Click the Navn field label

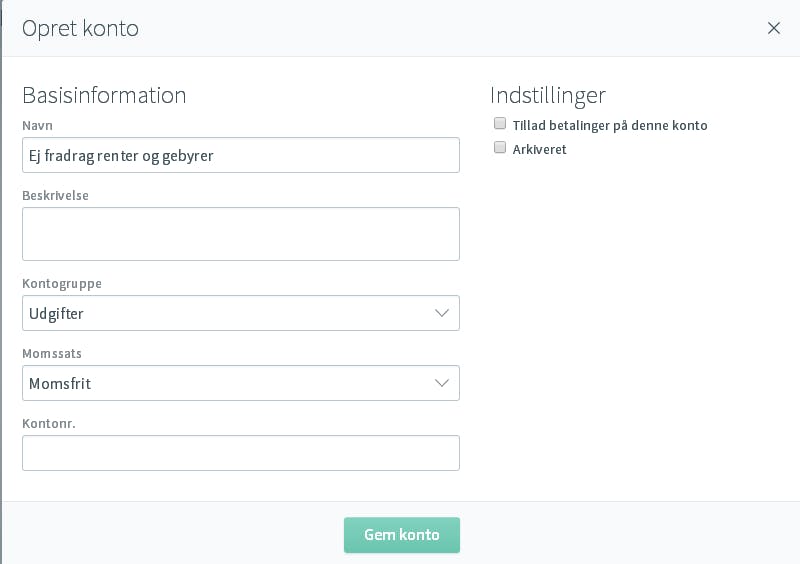pyautogui.click(x=37, y=126)
